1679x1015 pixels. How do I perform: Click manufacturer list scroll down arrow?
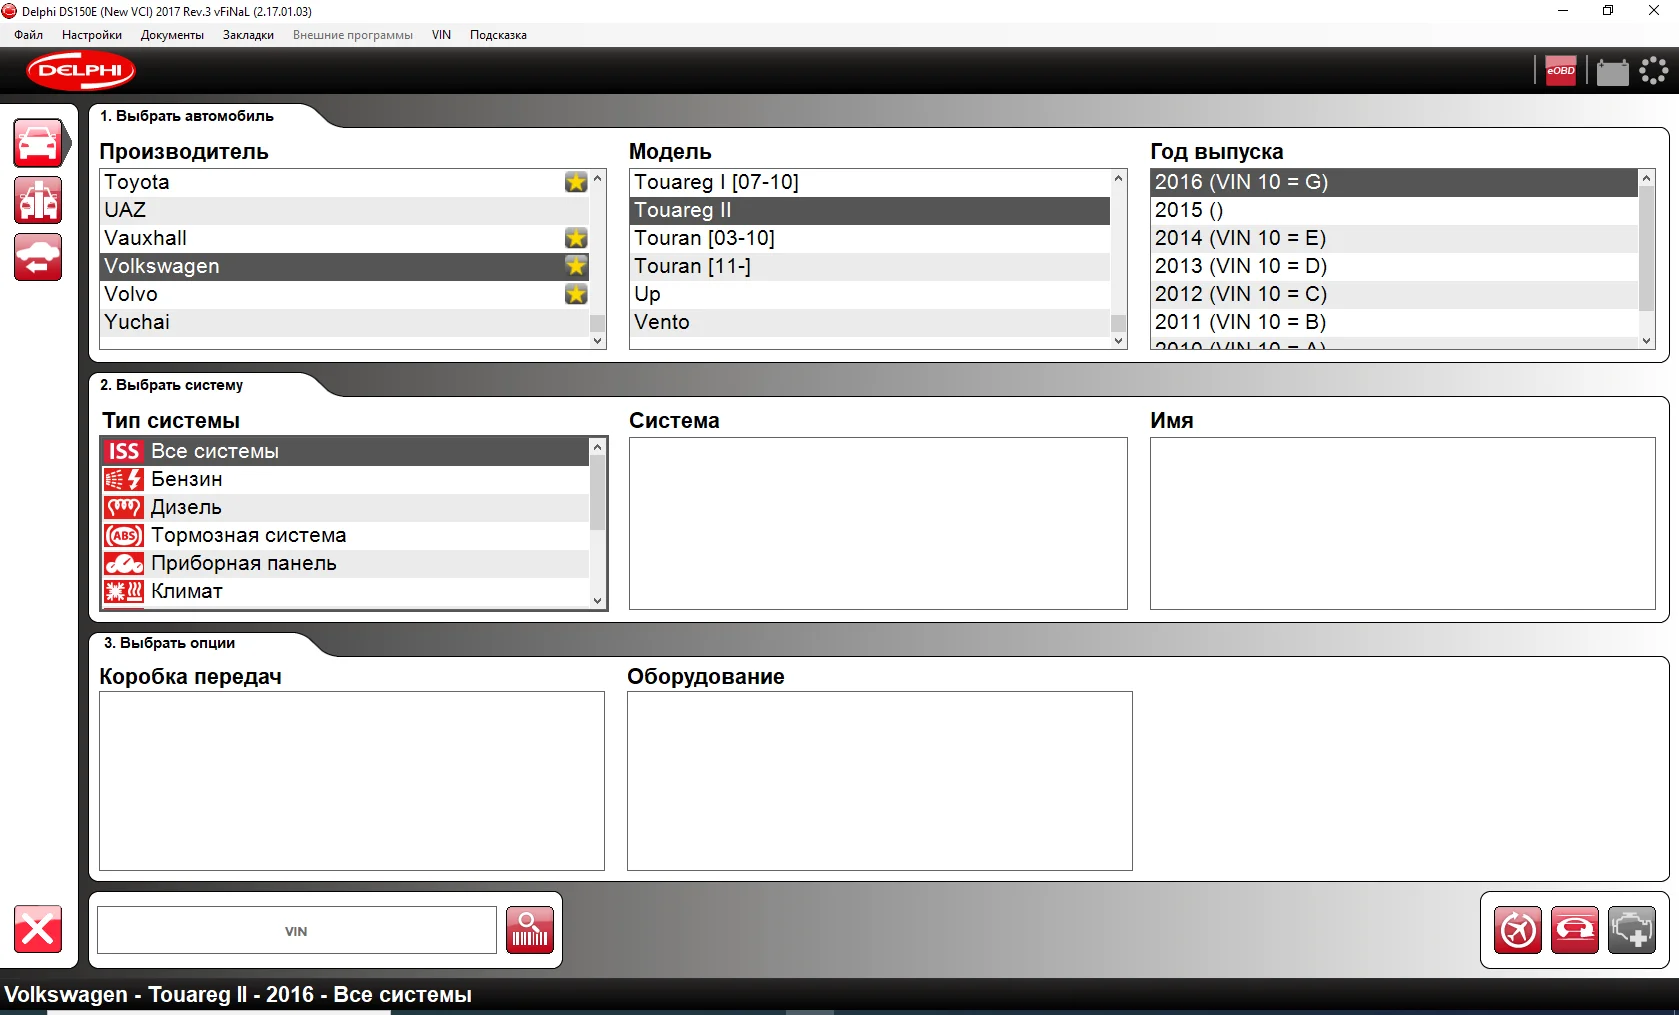598,341
